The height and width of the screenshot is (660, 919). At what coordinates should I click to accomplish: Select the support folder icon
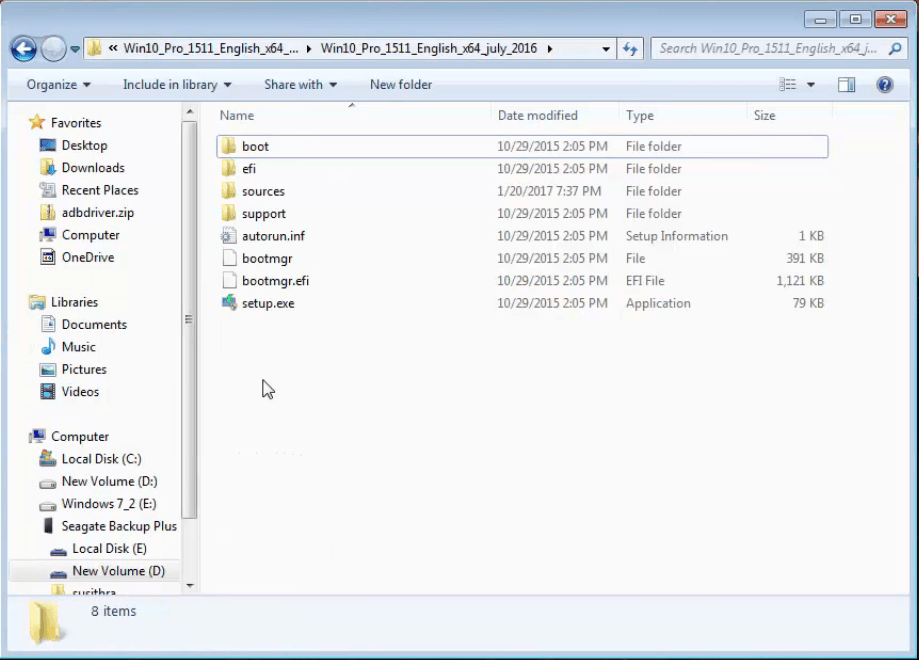[229, 213]
